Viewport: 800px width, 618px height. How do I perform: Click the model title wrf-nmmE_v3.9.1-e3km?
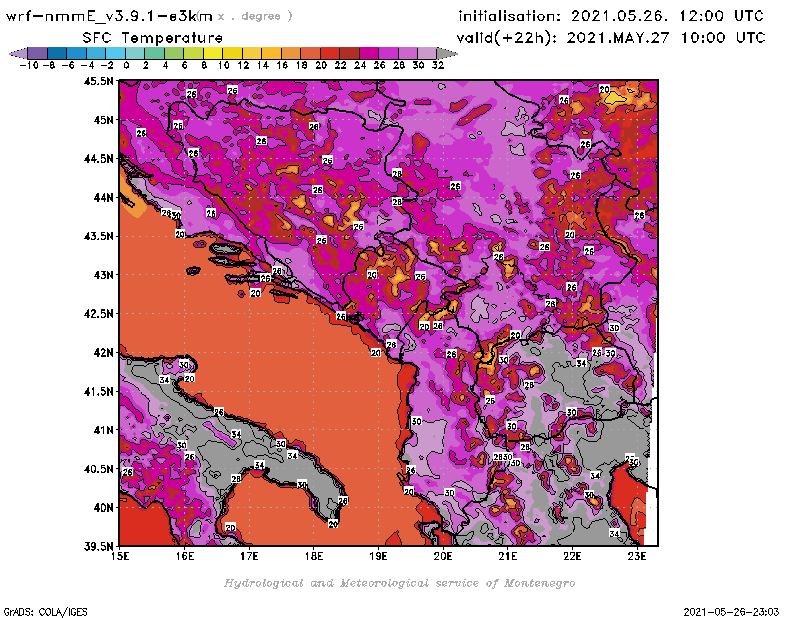[109, 16]
